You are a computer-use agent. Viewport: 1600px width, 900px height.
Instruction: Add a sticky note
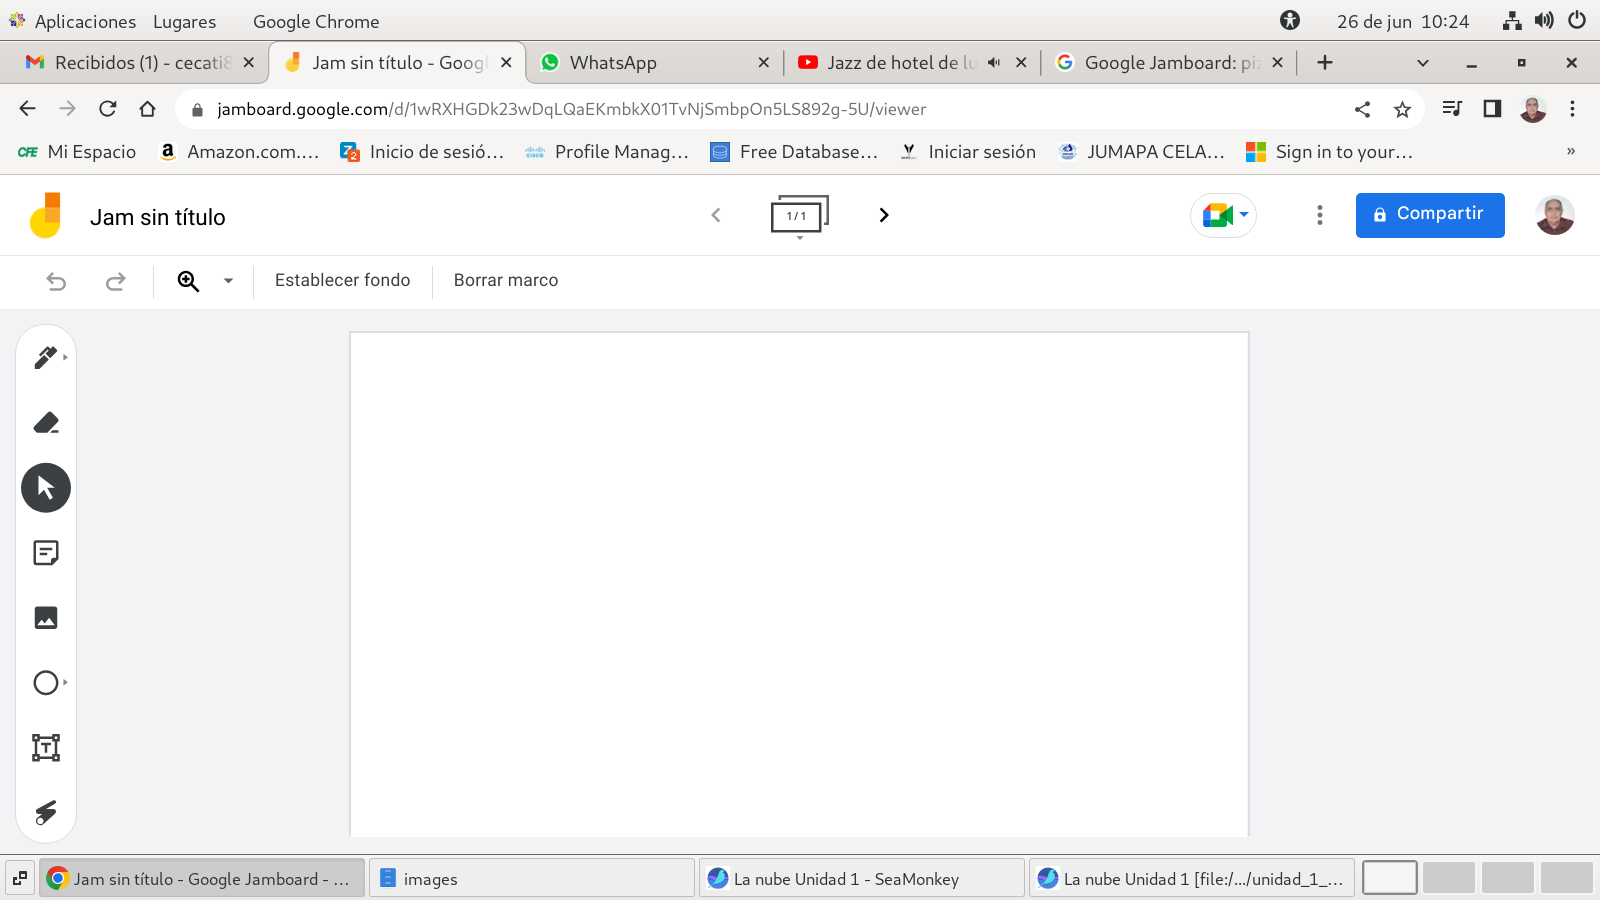[46, 553]
